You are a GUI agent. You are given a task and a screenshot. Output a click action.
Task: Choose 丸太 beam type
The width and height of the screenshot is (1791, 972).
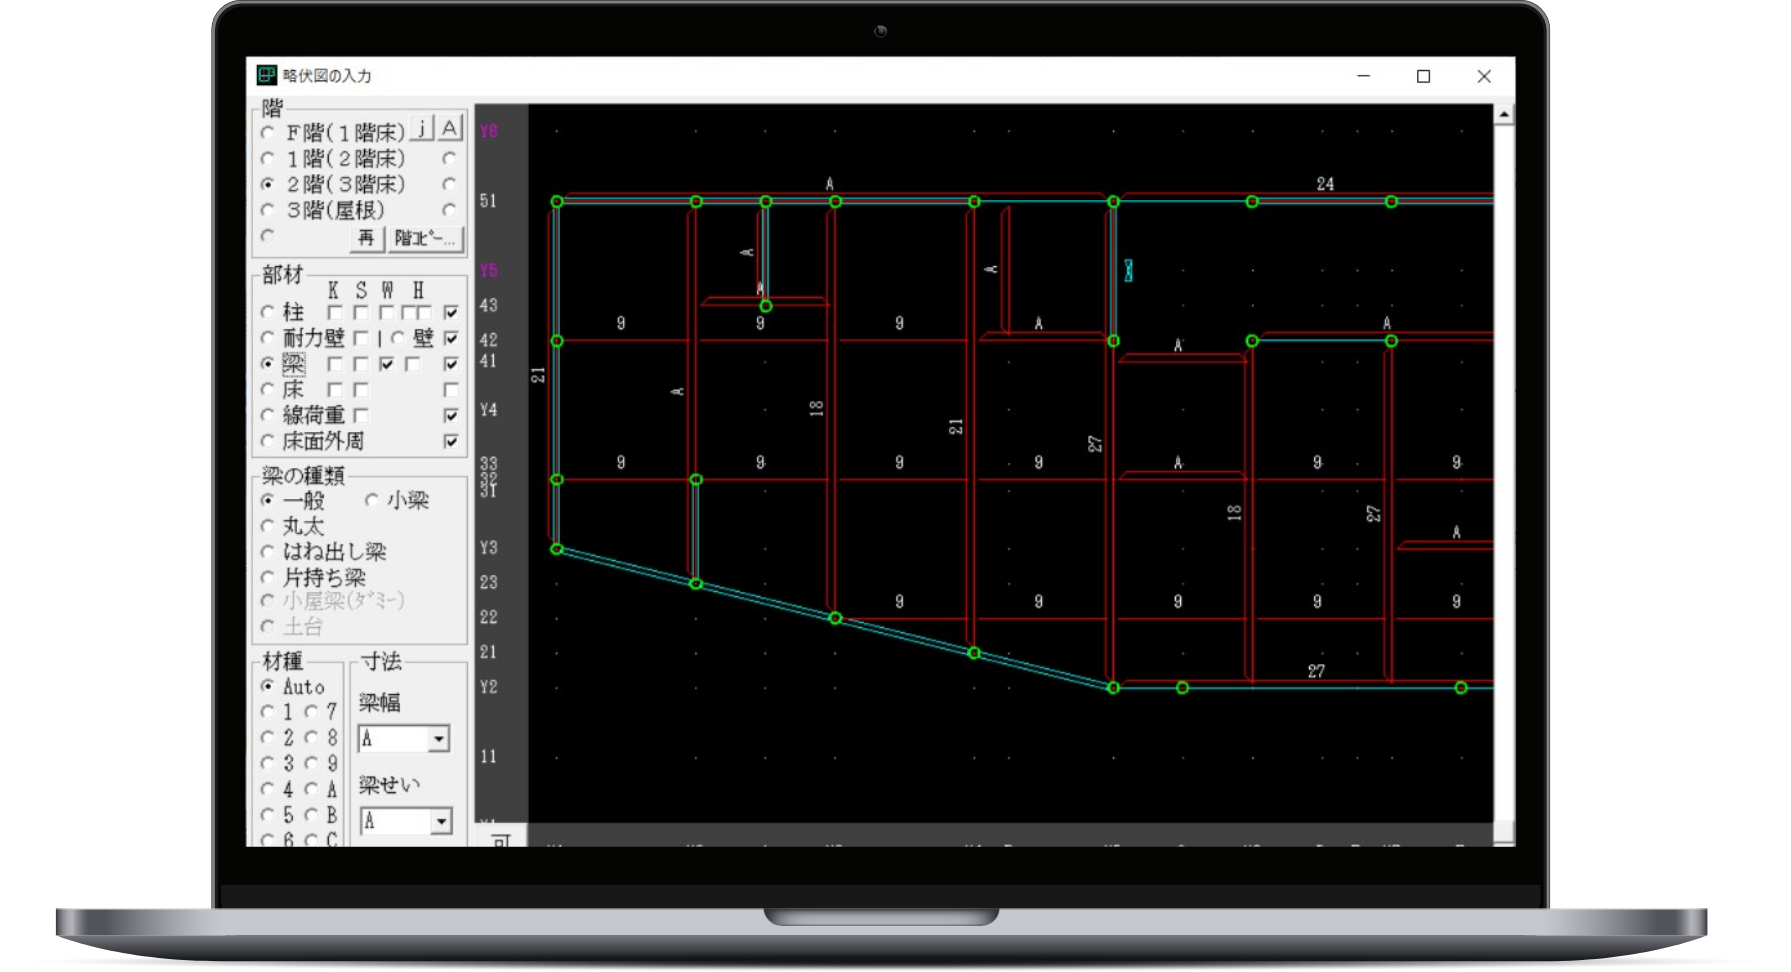click(x=267, y=526)
